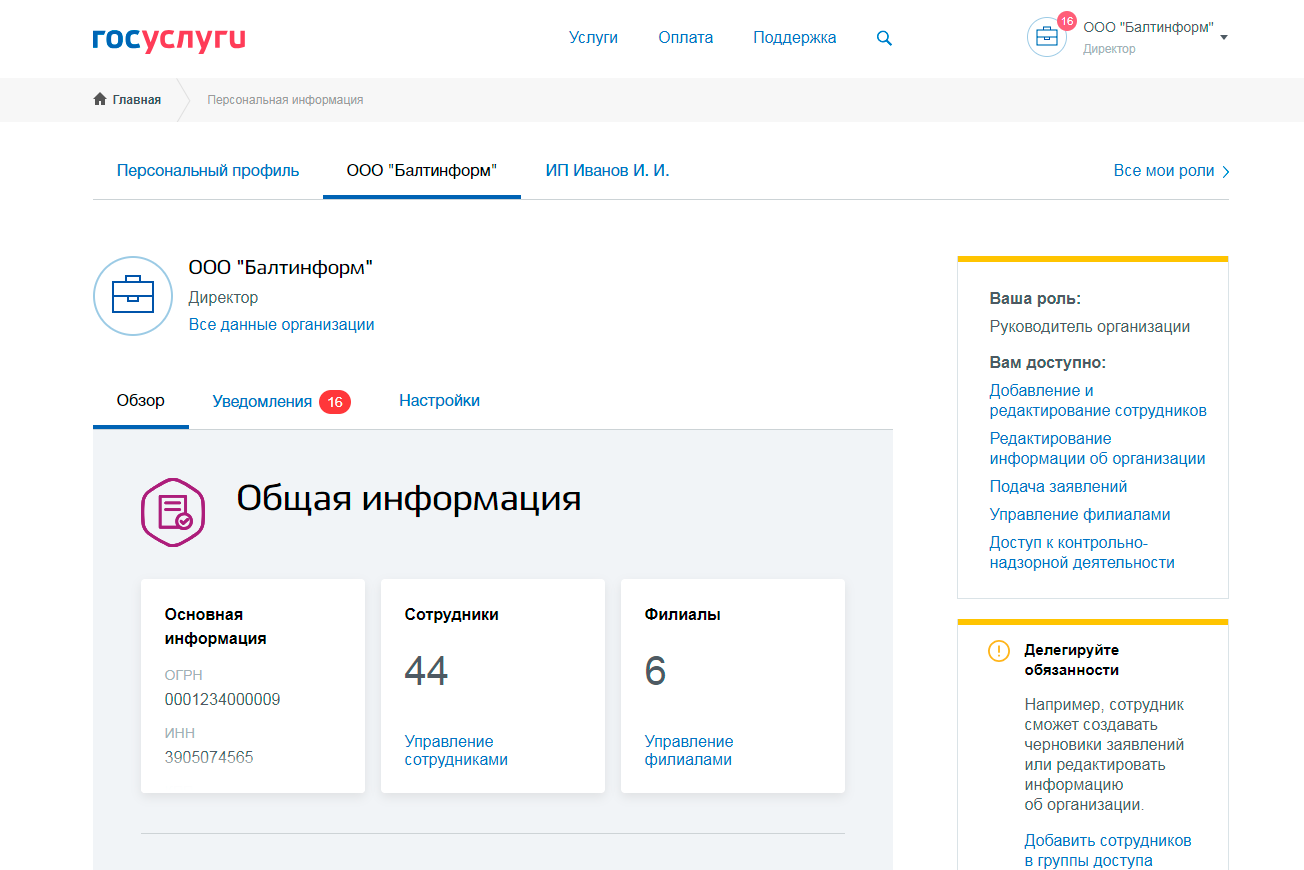Click Добавить сотрудников в группы доступа
Image resolution: width=1304 pixels, height=870 pixels.
1107,851
